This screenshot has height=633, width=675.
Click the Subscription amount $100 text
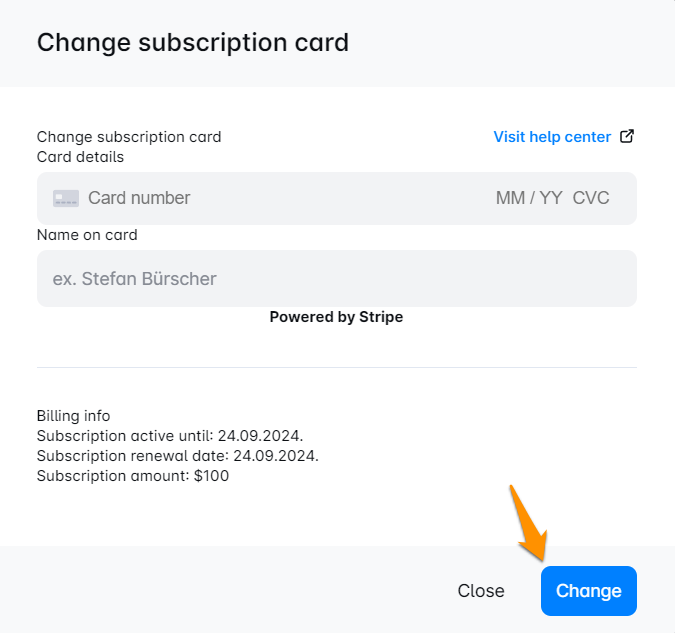[133, 476]
